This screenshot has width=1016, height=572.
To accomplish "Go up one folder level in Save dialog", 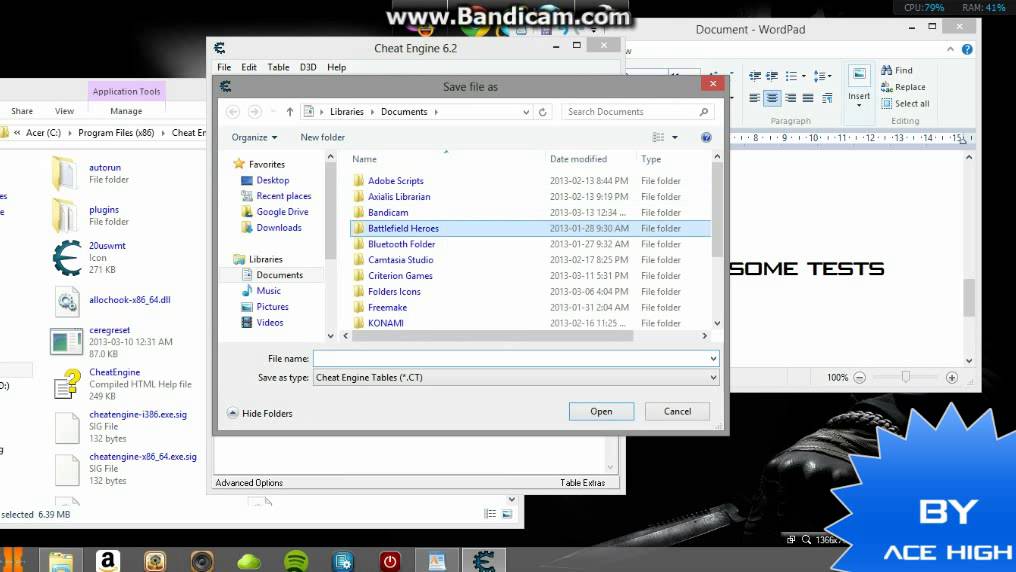I will click(x=290, y=112).
